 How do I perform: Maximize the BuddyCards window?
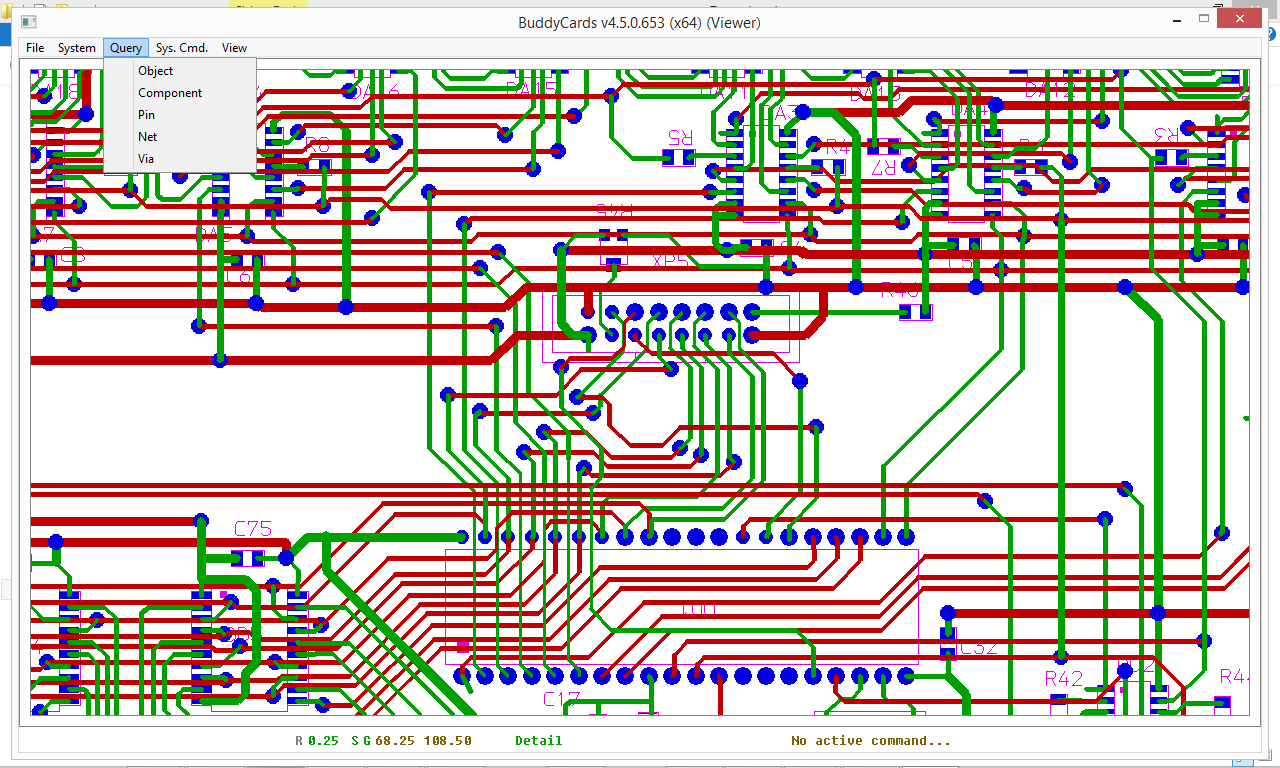click(x=1205, y=18)
